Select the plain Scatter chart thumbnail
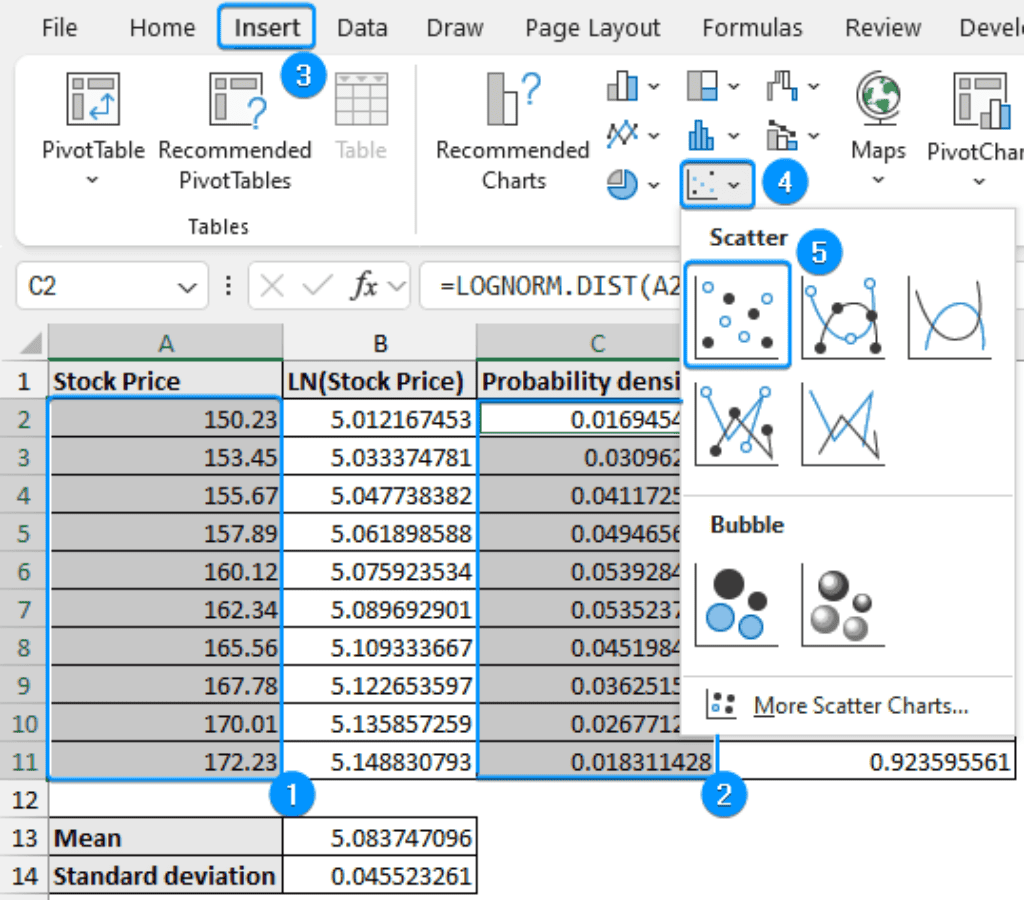 (x=738, y=315)
